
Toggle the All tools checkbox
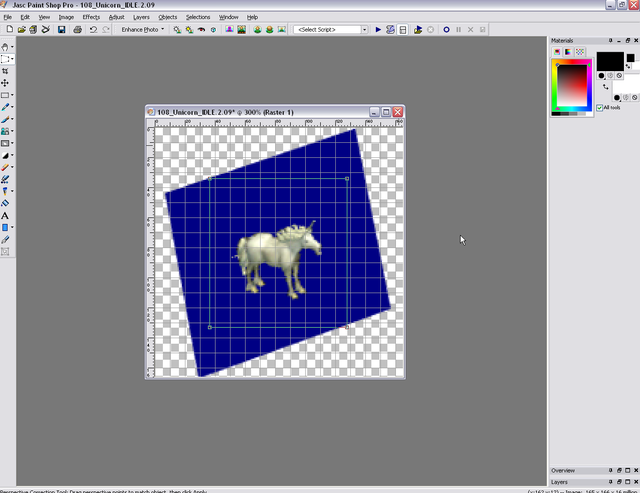point(599,108)
